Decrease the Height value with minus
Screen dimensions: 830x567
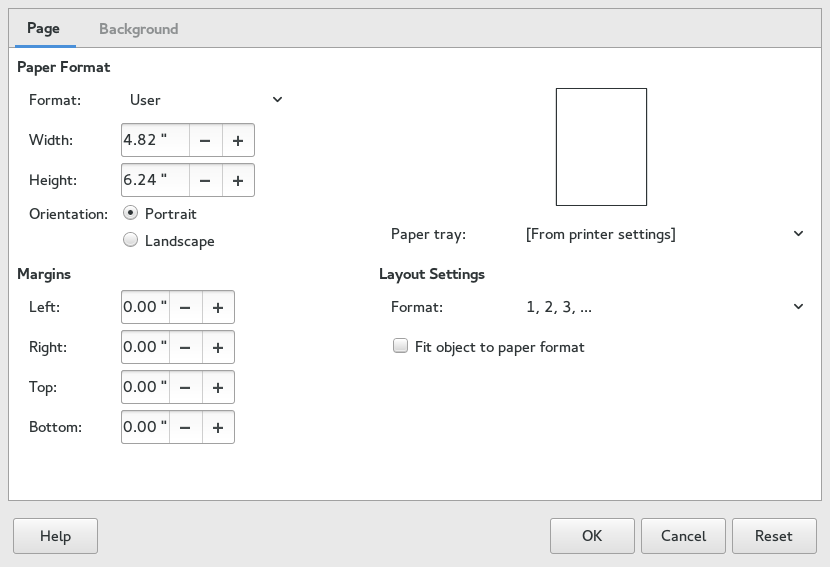coord(205,181)
